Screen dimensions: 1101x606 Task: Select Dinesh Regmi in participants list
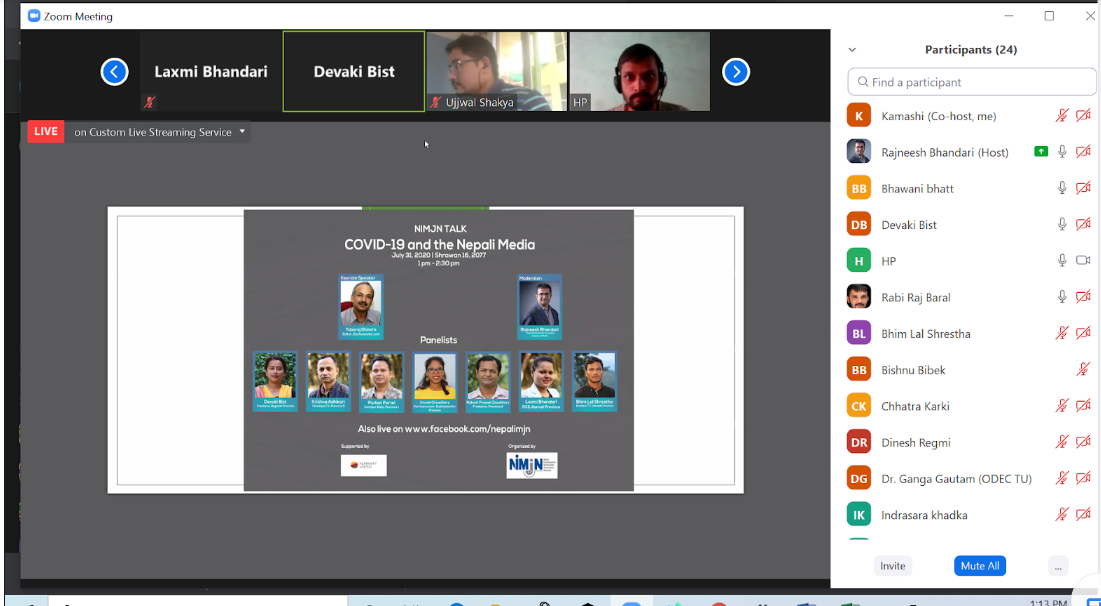[916, 443]
